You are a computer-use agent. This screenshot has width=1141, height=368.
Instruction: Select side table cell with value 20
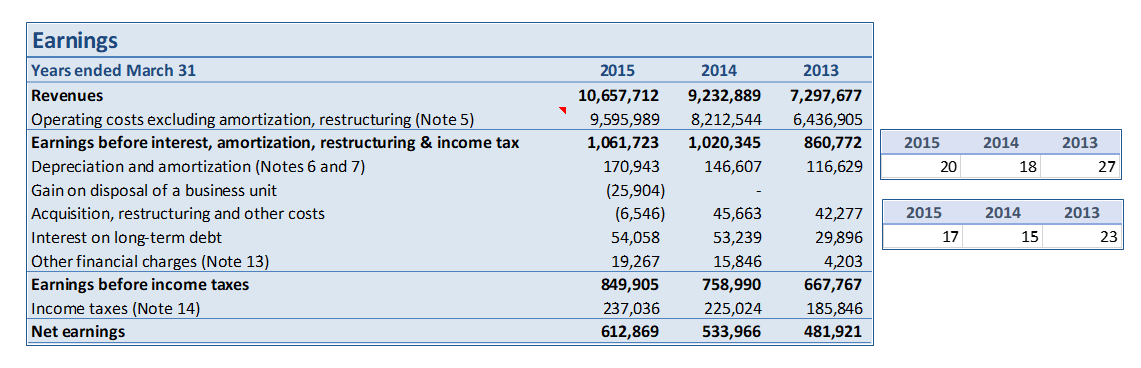(921, 167)
